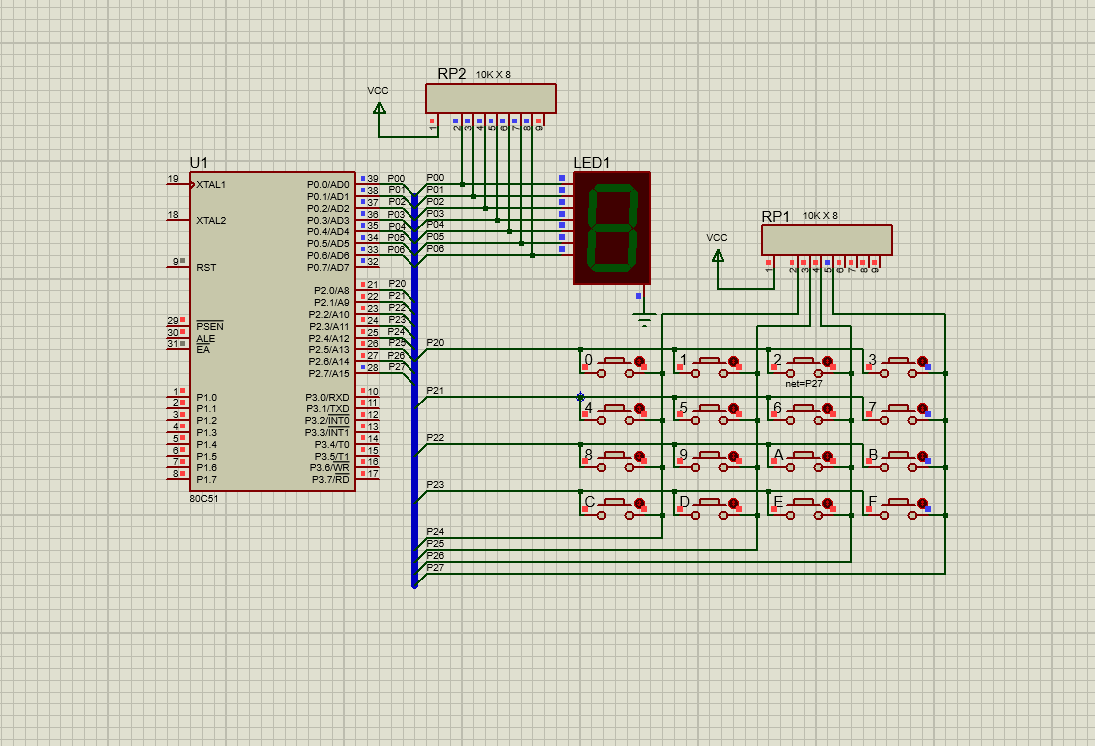Click pin number 19 beside XTAL1
This screenshot has height=746, width=1095.
[x=173, y=179]
